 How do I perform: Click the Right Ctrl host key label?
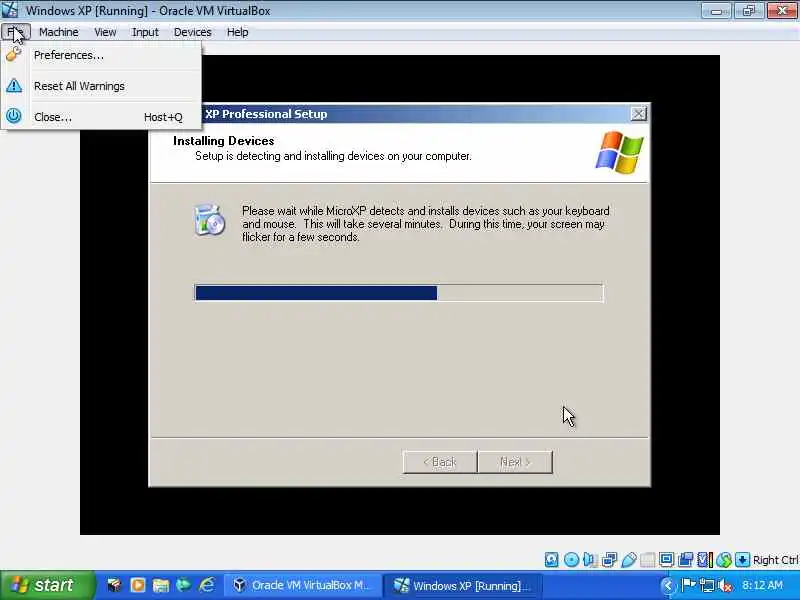(776, 560)
